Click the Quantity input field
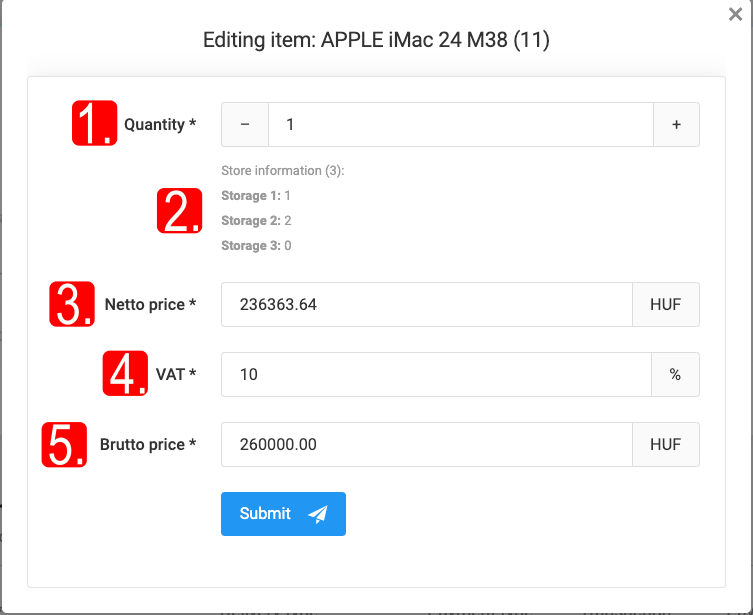Viewport: 753px width, 615px height. tap(461, 124)
